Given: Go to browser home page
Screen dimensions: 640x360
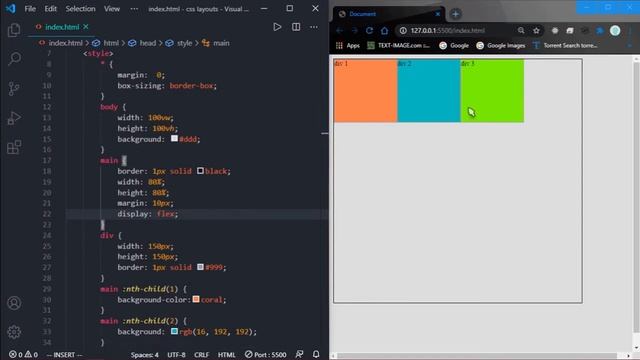Looking at the screenshot, I should pyautogui.click(x=384, y=31).
